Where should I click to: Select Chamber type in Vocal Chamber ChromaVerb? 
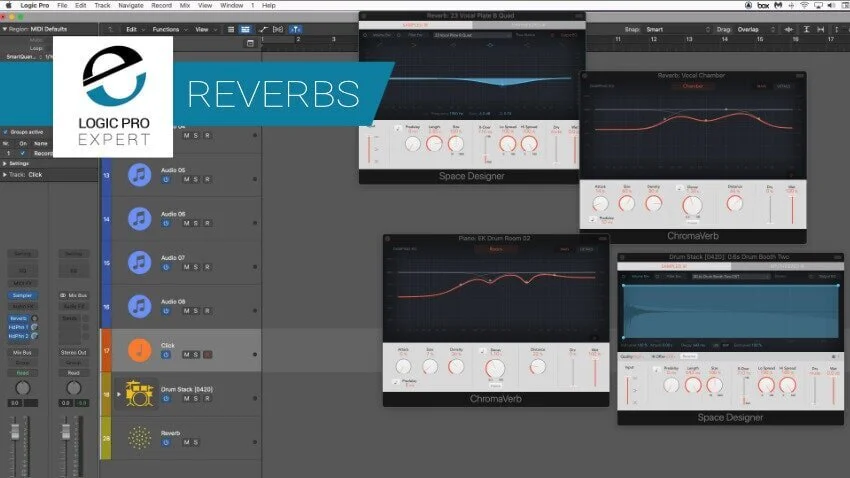pyautogui.click(x=692, y=86)
